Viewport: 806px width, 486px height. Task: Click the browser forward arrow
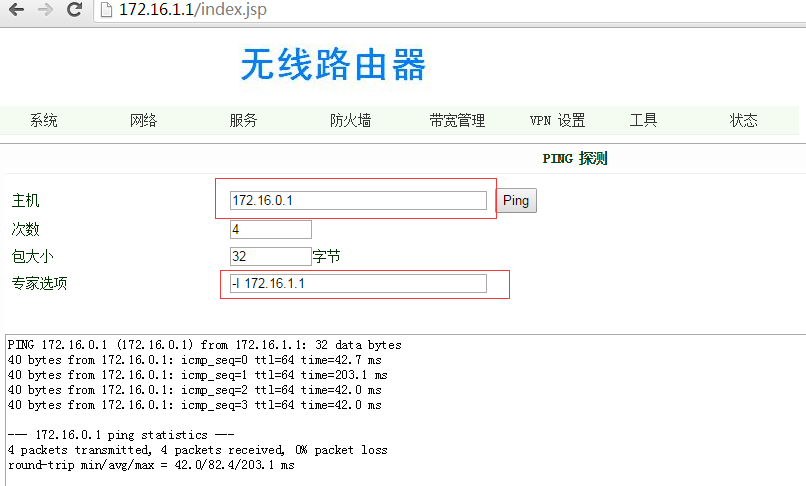click(x=46, y=12)
